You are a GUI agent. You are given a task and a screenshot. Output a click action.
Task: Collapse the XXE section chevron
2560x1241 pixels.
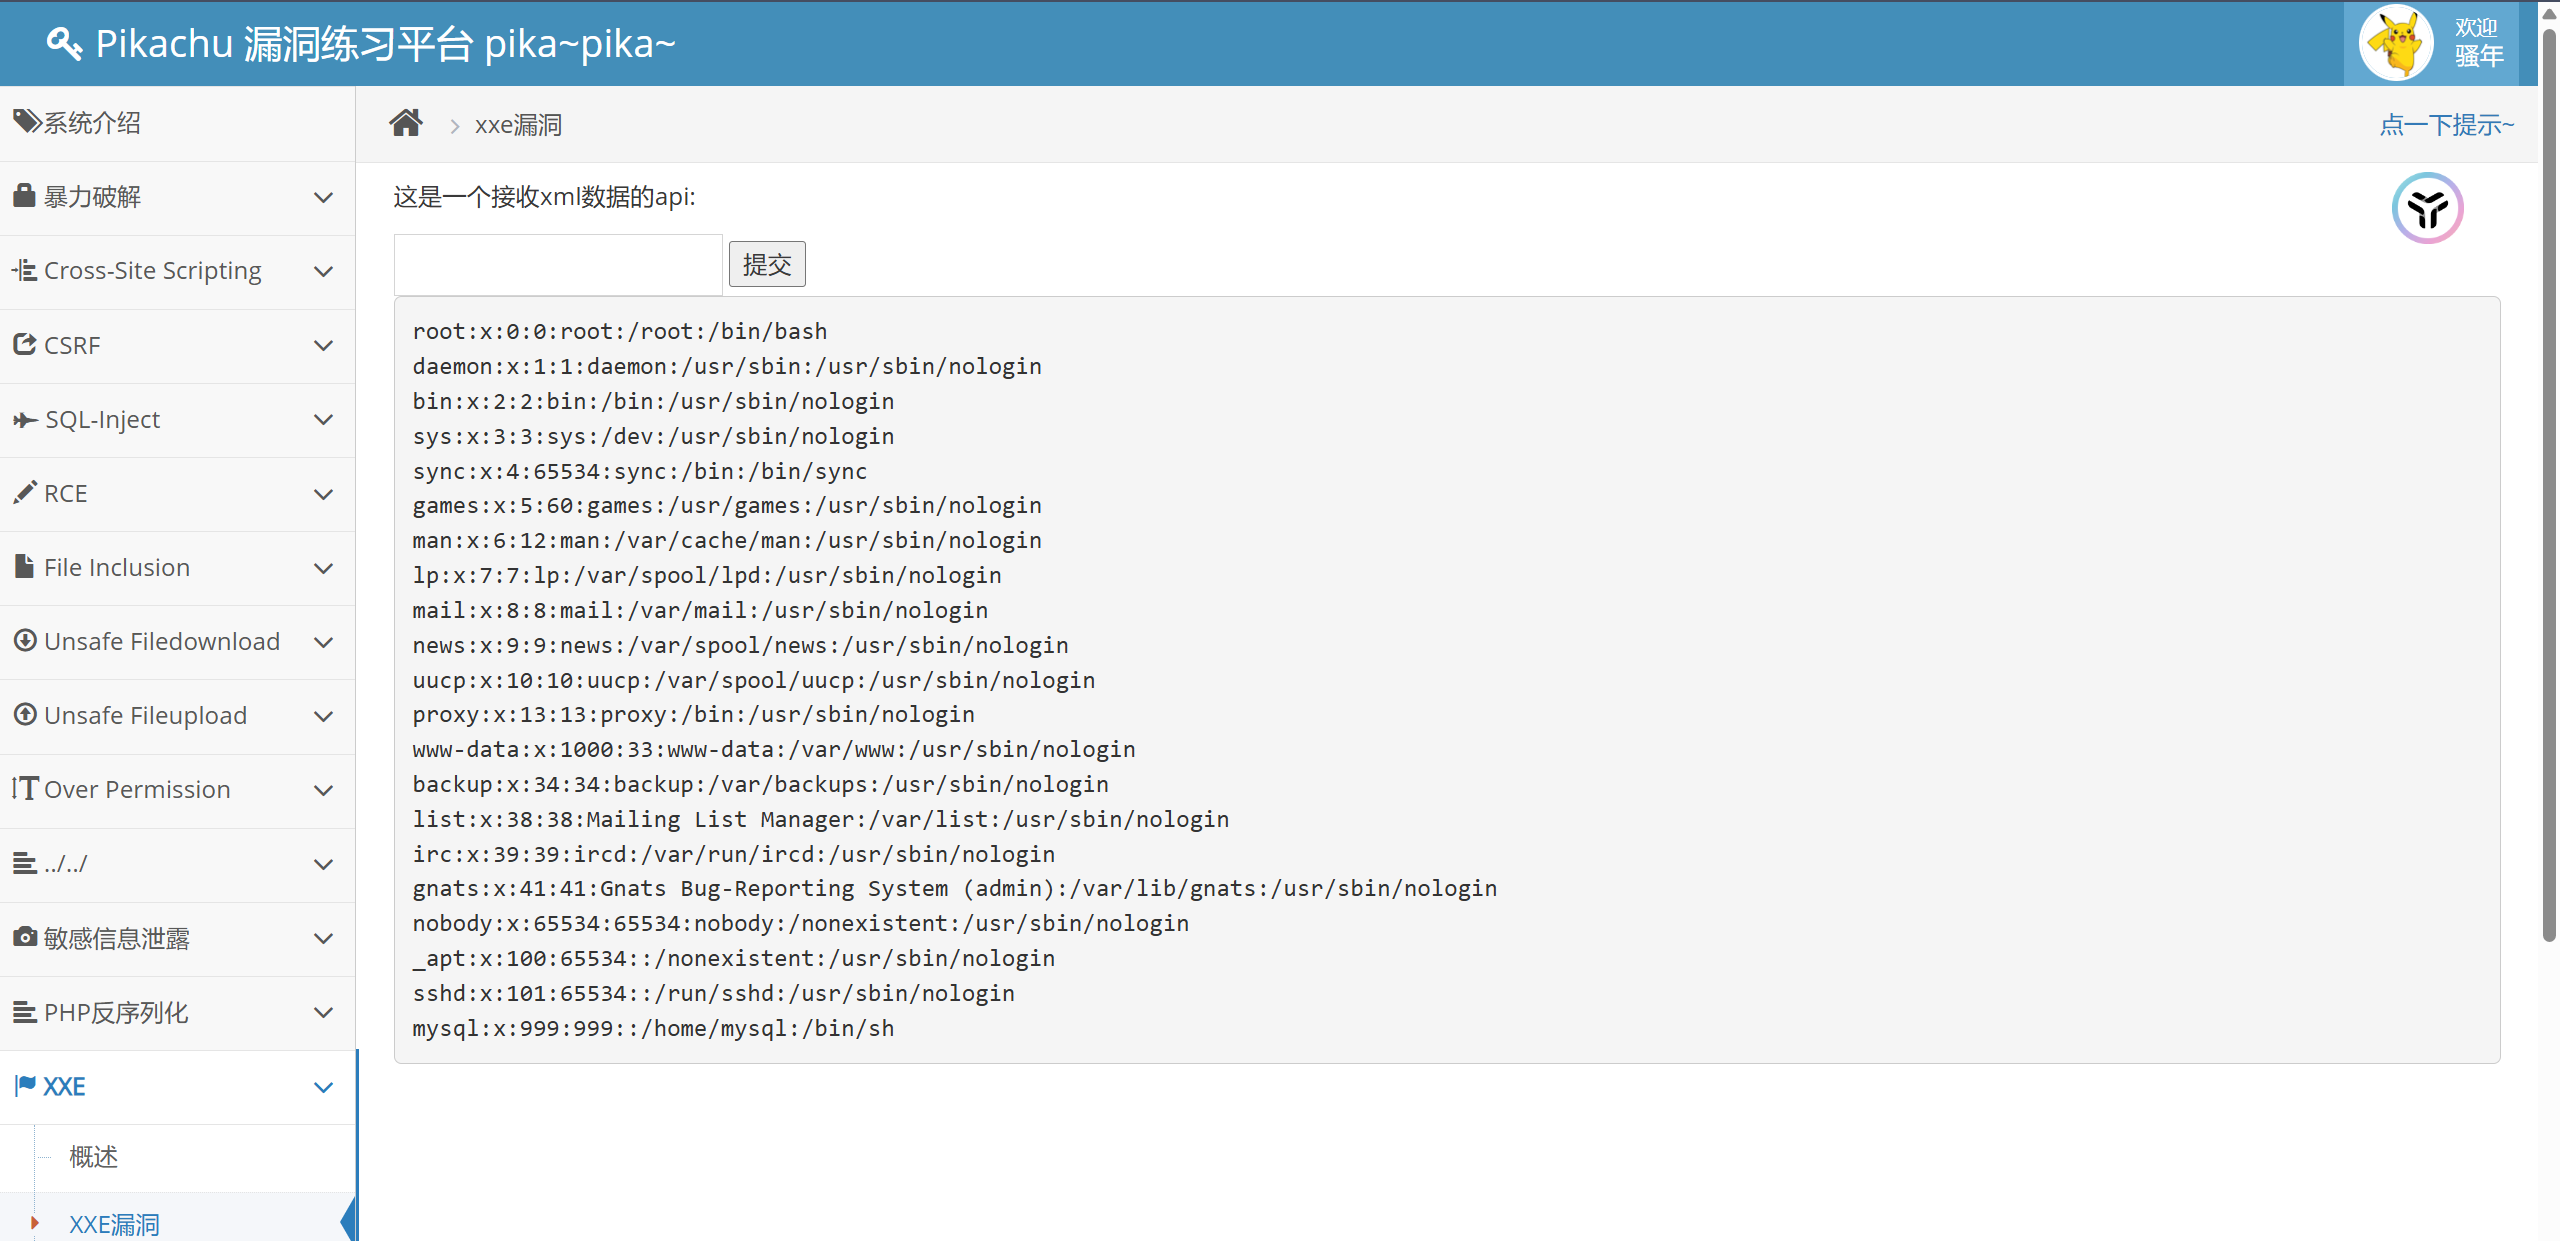[x=323, y=1087]
